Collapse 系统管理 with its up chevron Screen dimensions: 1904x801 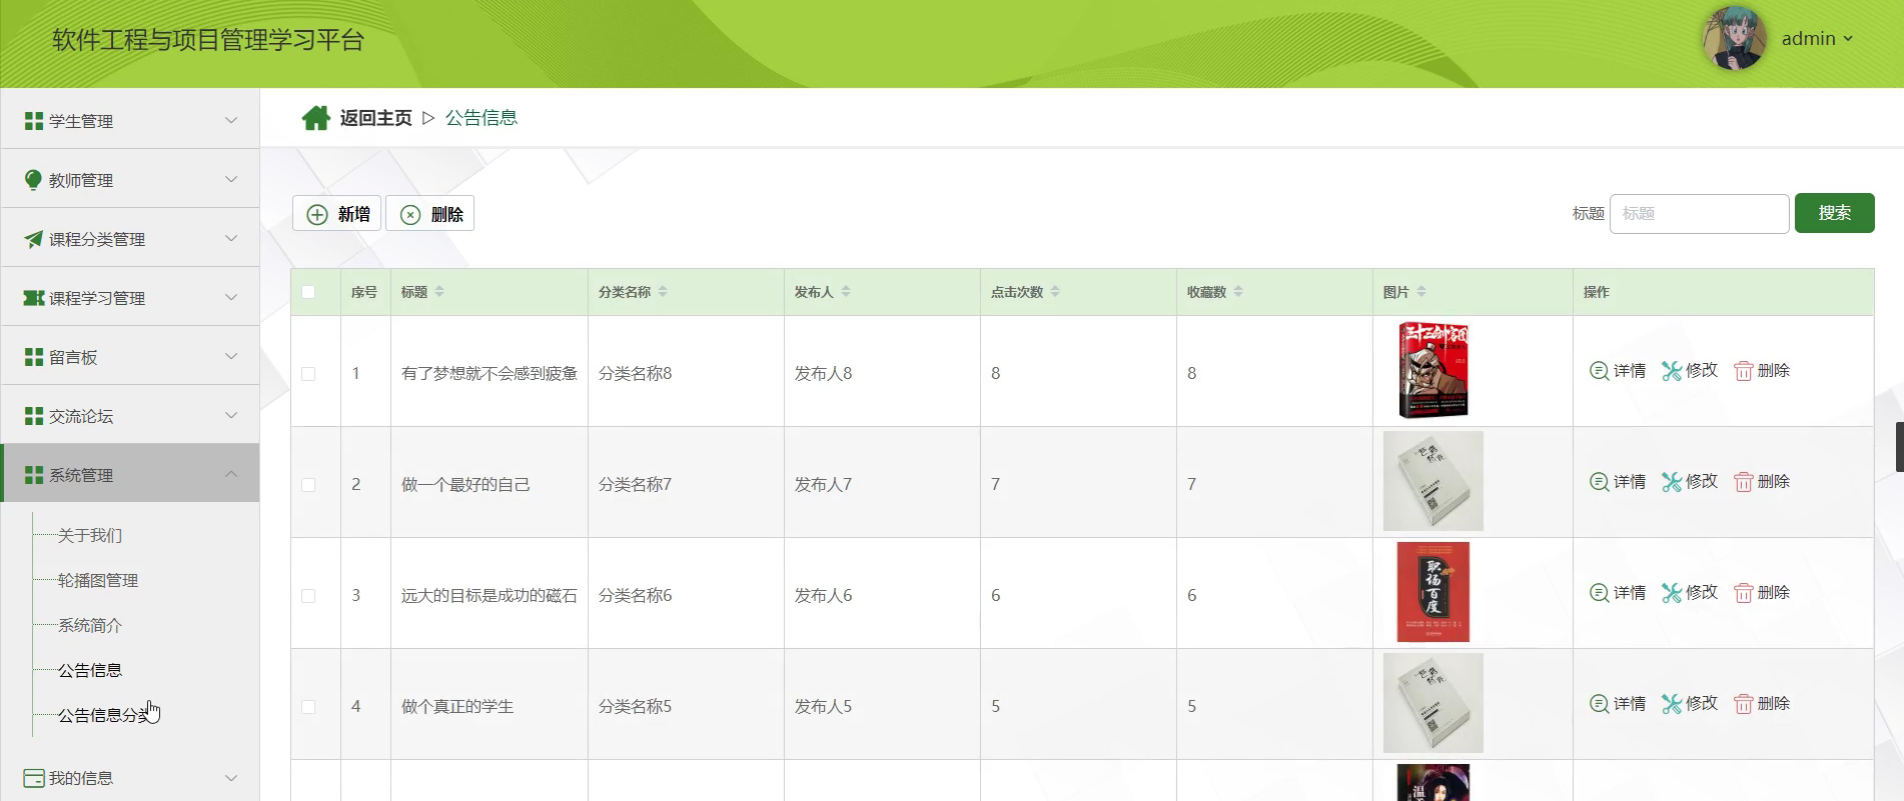pyautogui.click(x=231, y=474)
